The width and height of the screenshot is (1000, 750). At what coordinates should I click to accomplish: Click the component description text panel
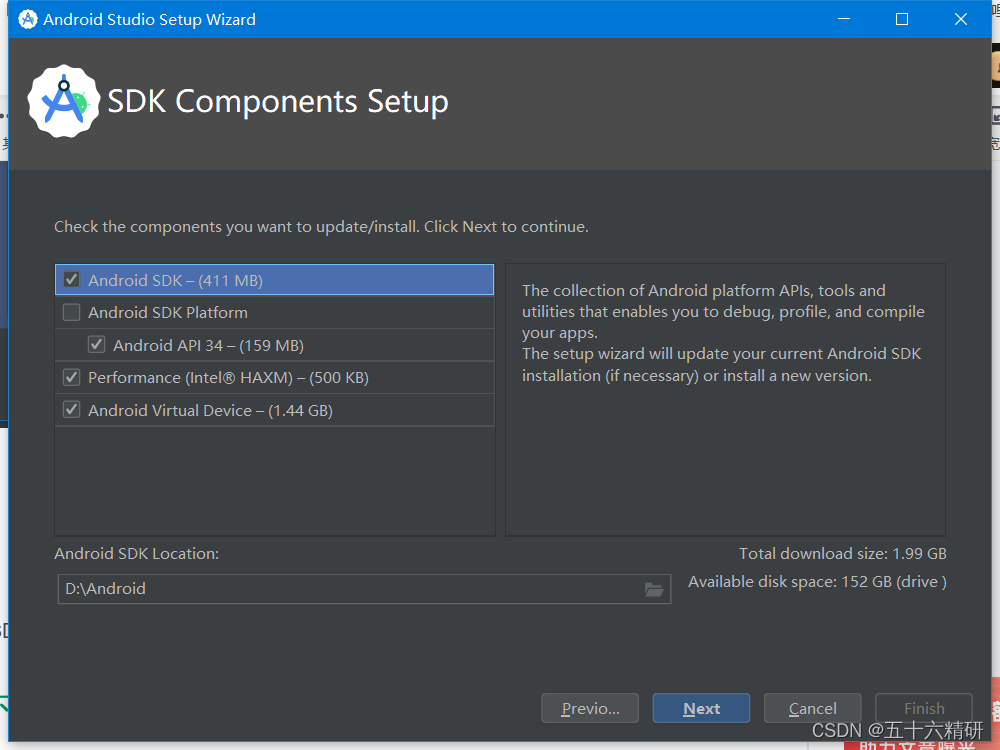coord(725,400)
